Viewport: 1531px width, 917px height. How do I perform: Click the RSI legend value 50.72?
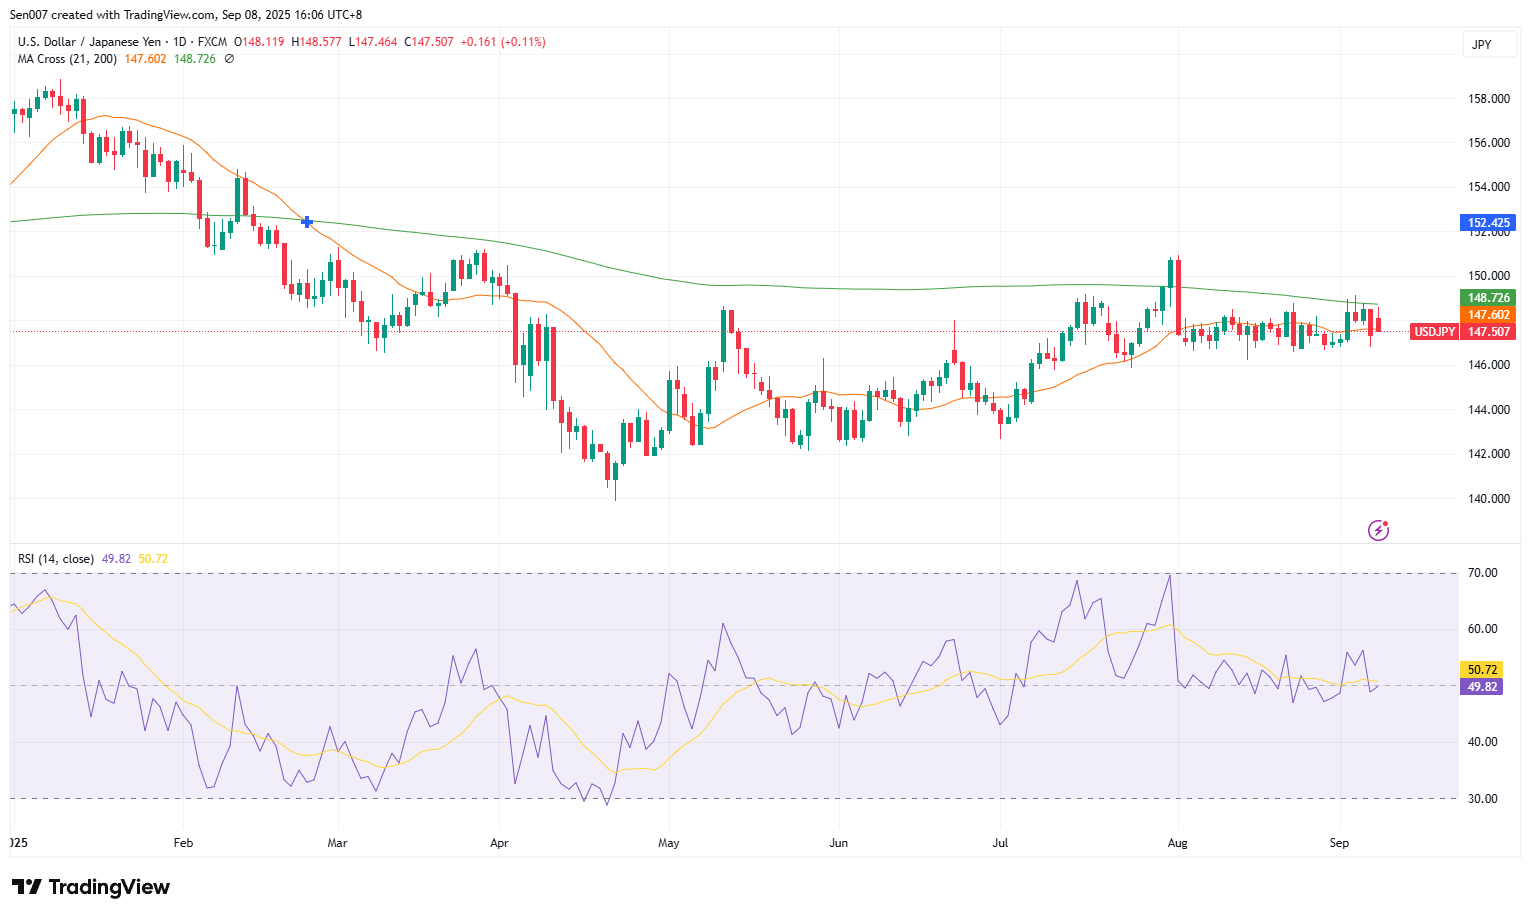tap(153, 559)
